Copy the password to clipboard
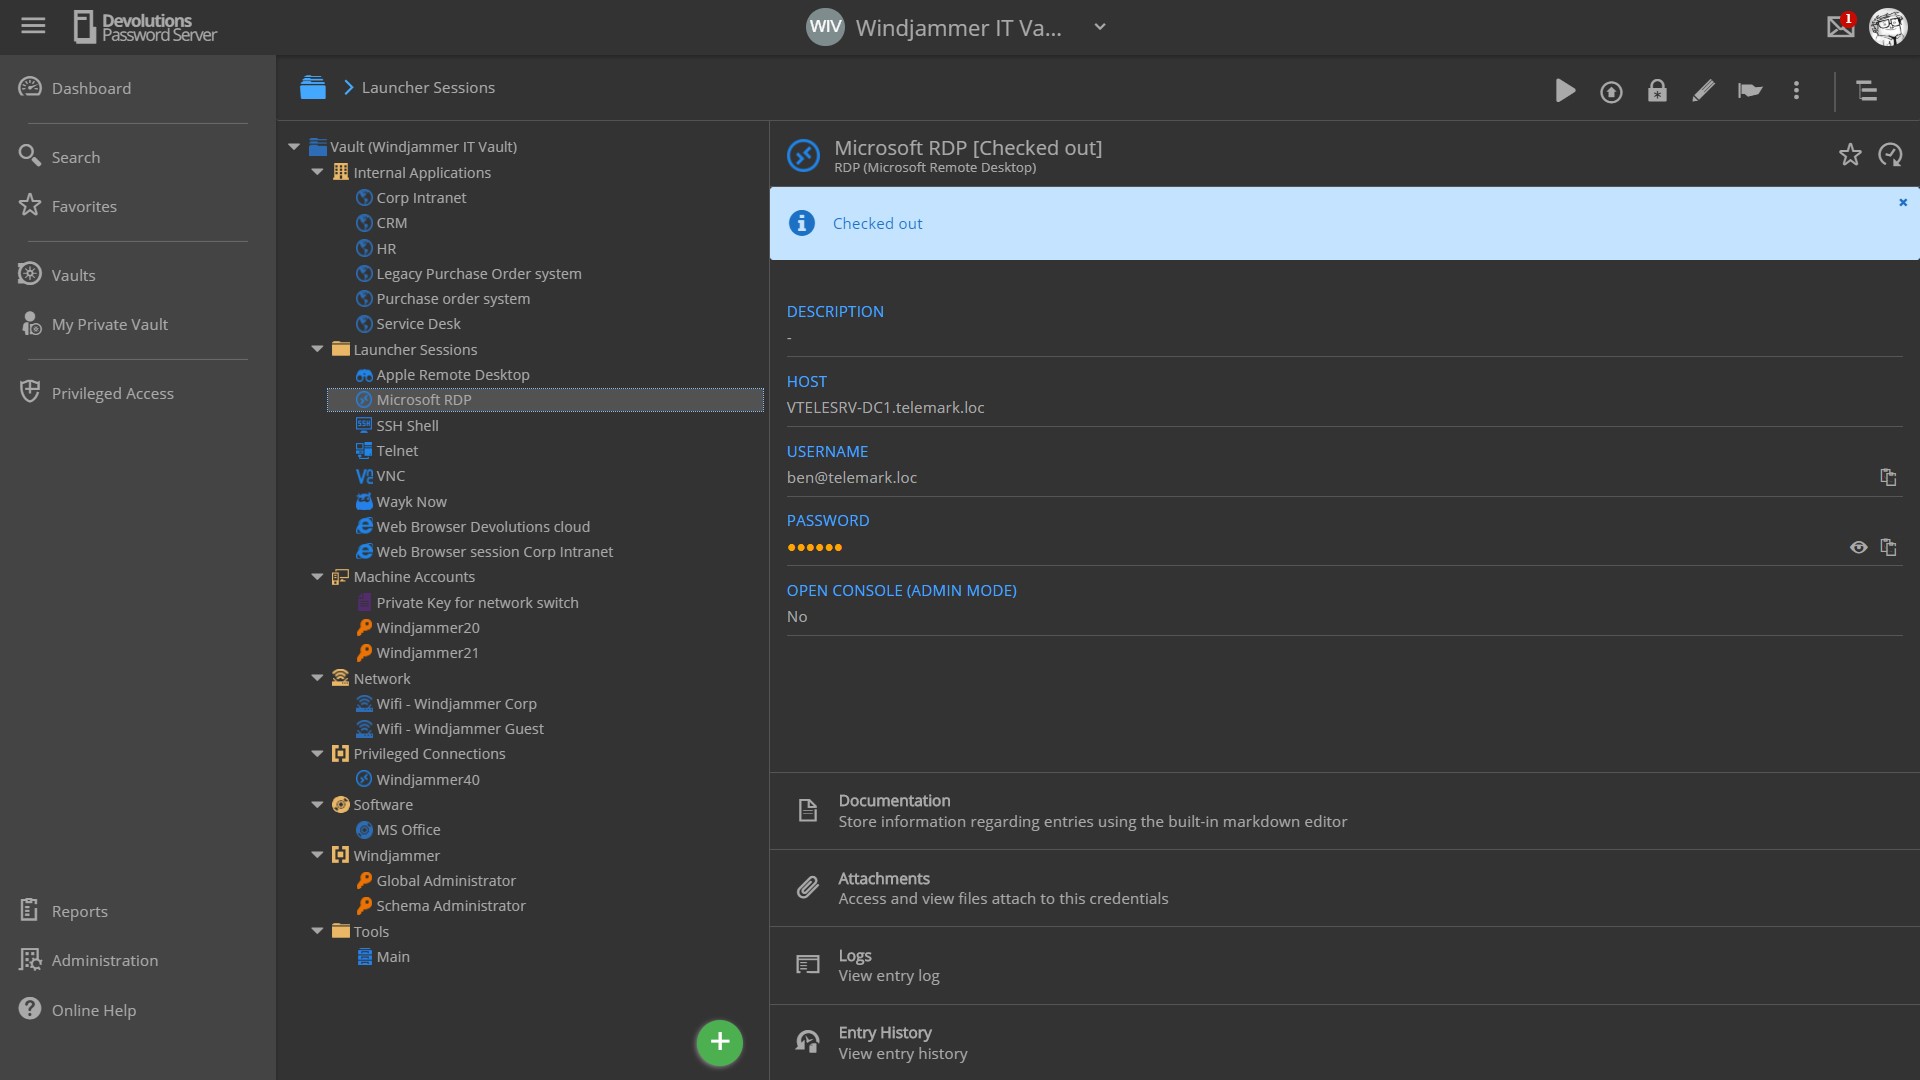This screenshot has height=1080, width=1920. click(x=1888, y=546)
